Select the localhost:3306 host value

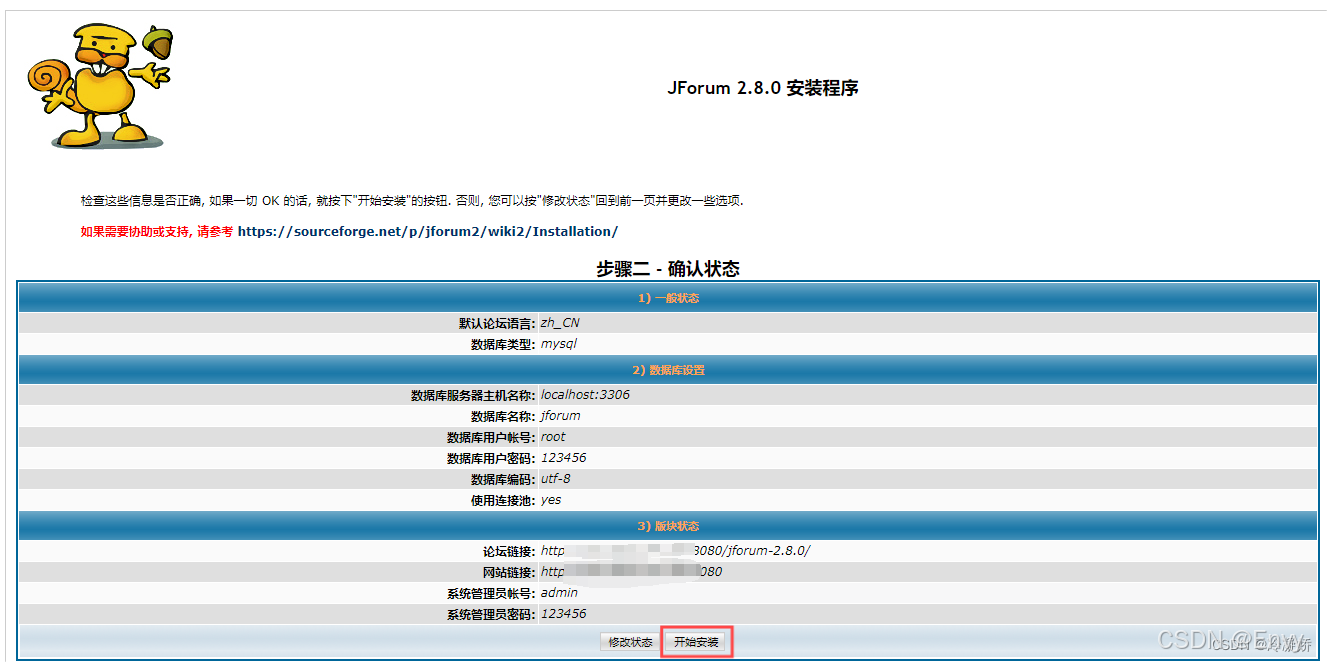coord(585,395)
